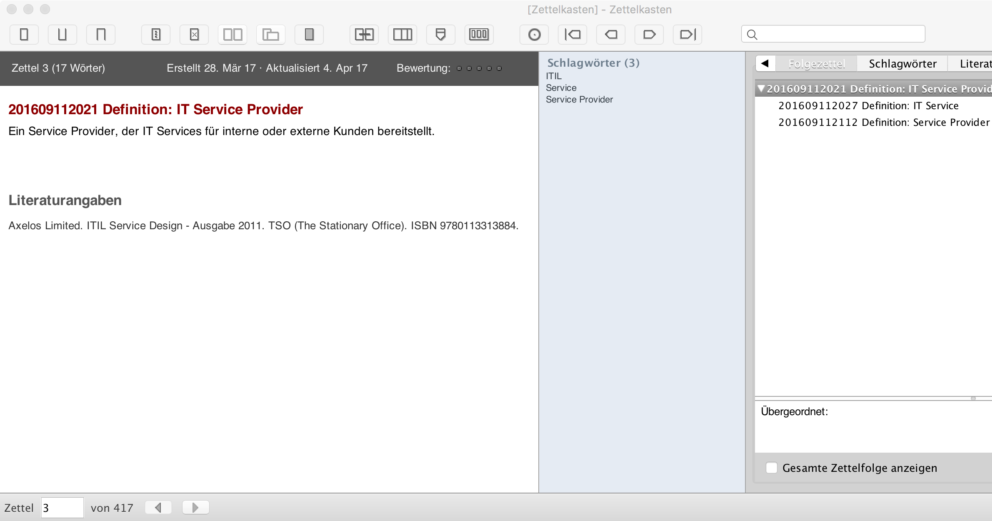Show the previous Zettel via the bottom left arrow
992x521 pixels.
[x=158, y=507]
